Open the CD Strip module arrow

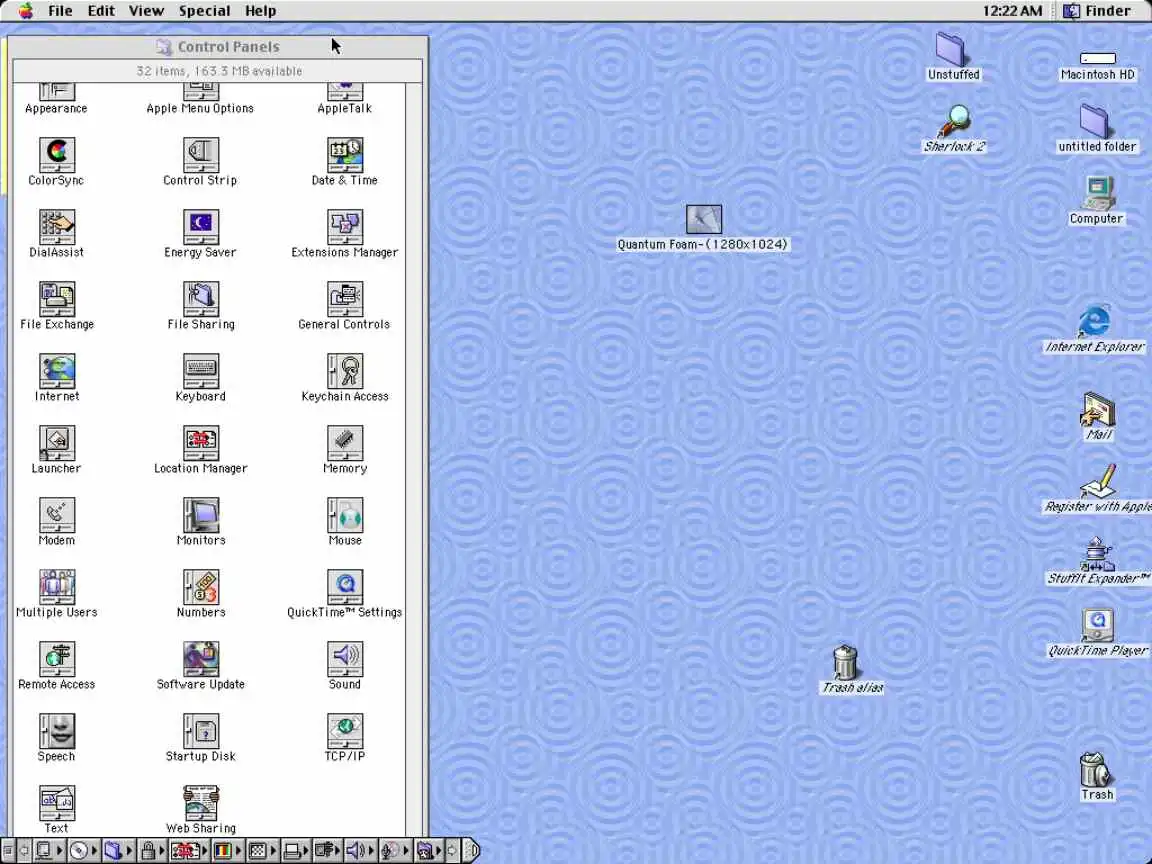pyautogui.click(x=94, y=851)
